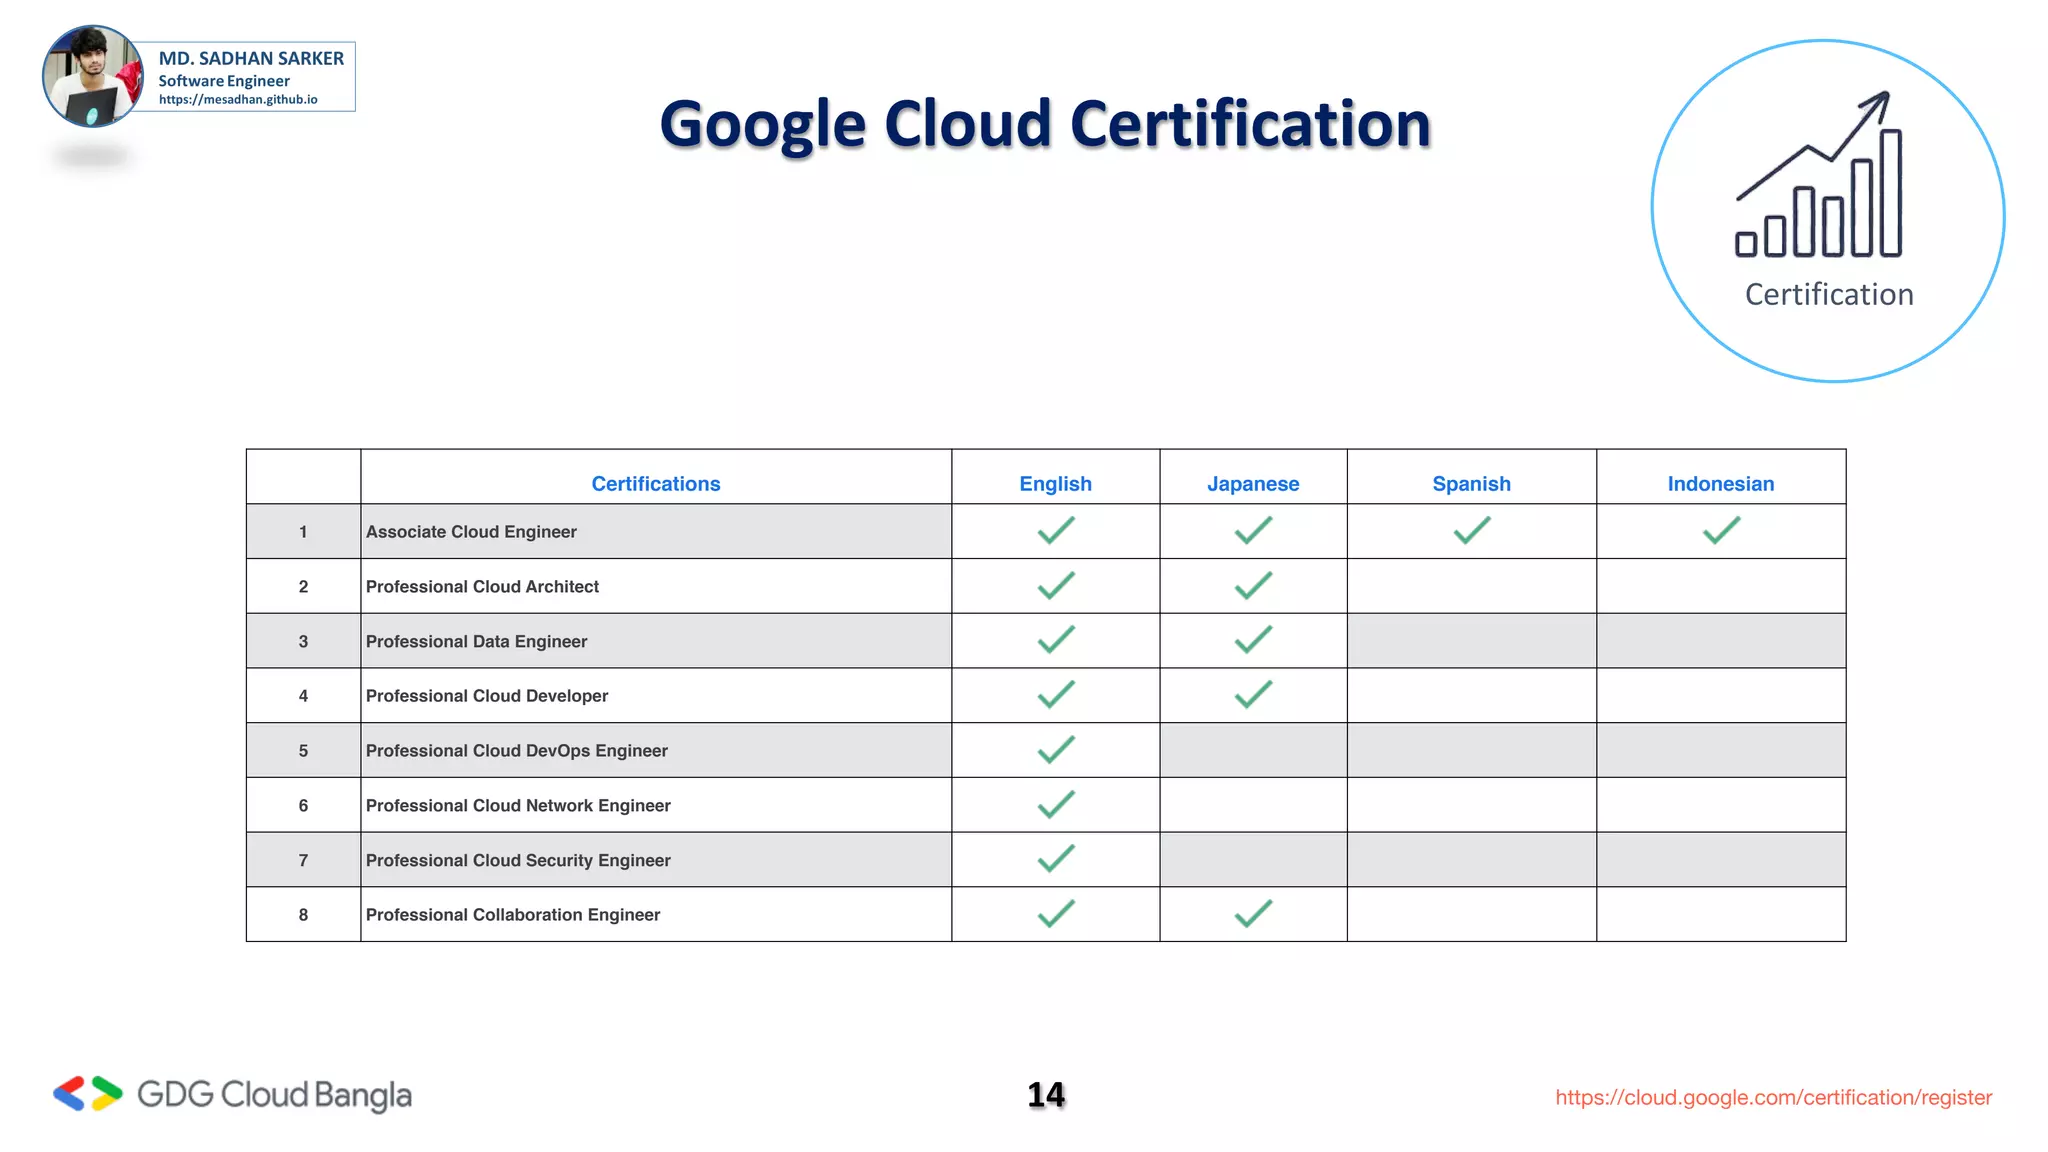
Task: Click the English checkmark for Professional Data Engineer
Action: point(1056,639)
